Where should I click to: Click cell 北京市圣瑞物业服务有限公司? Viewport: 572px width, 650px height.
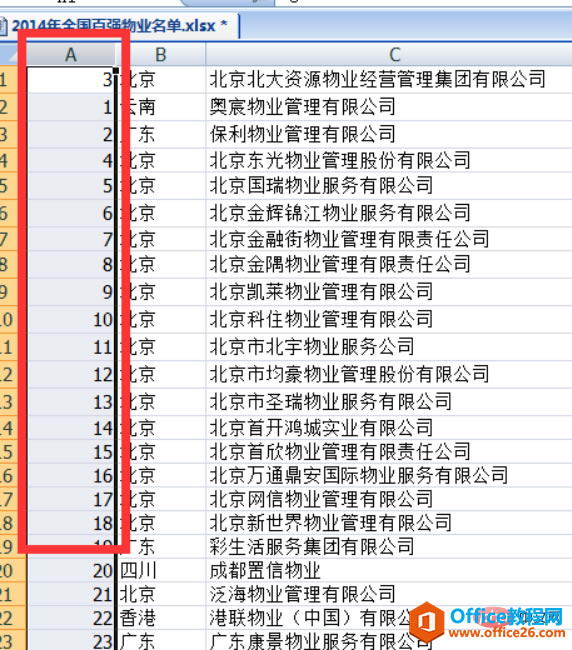389,402
